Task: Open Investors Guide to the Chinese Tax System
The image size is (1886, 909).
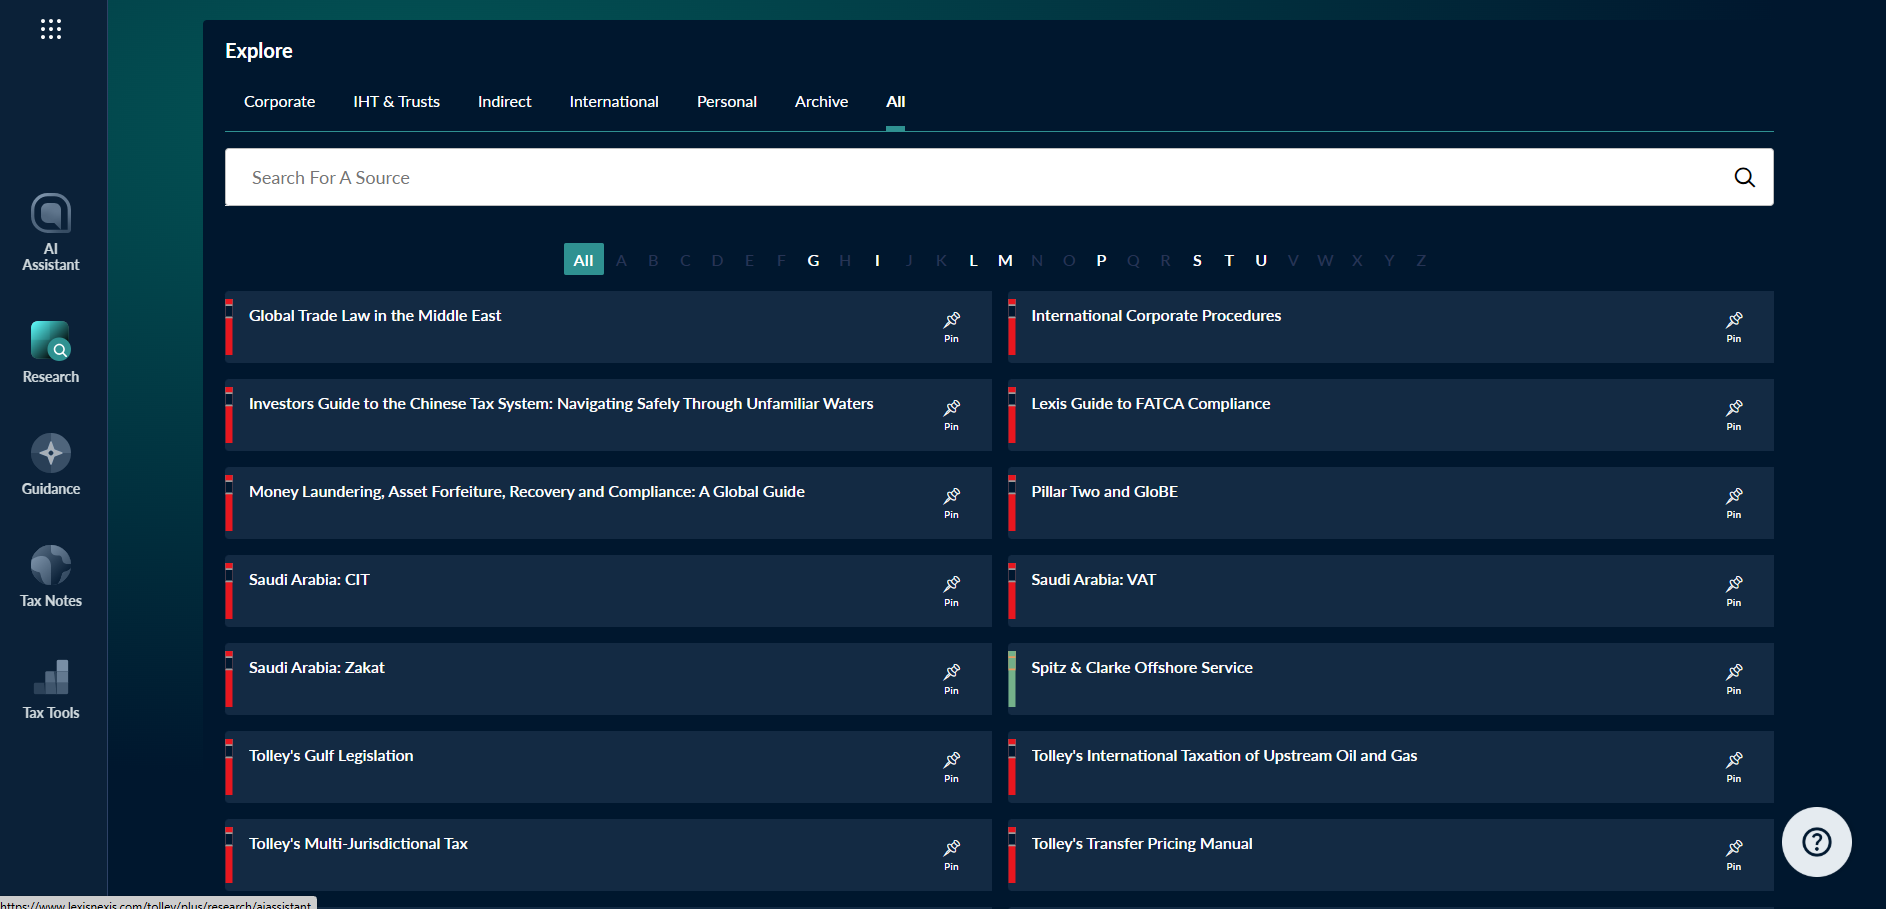Action: (561, 404)
